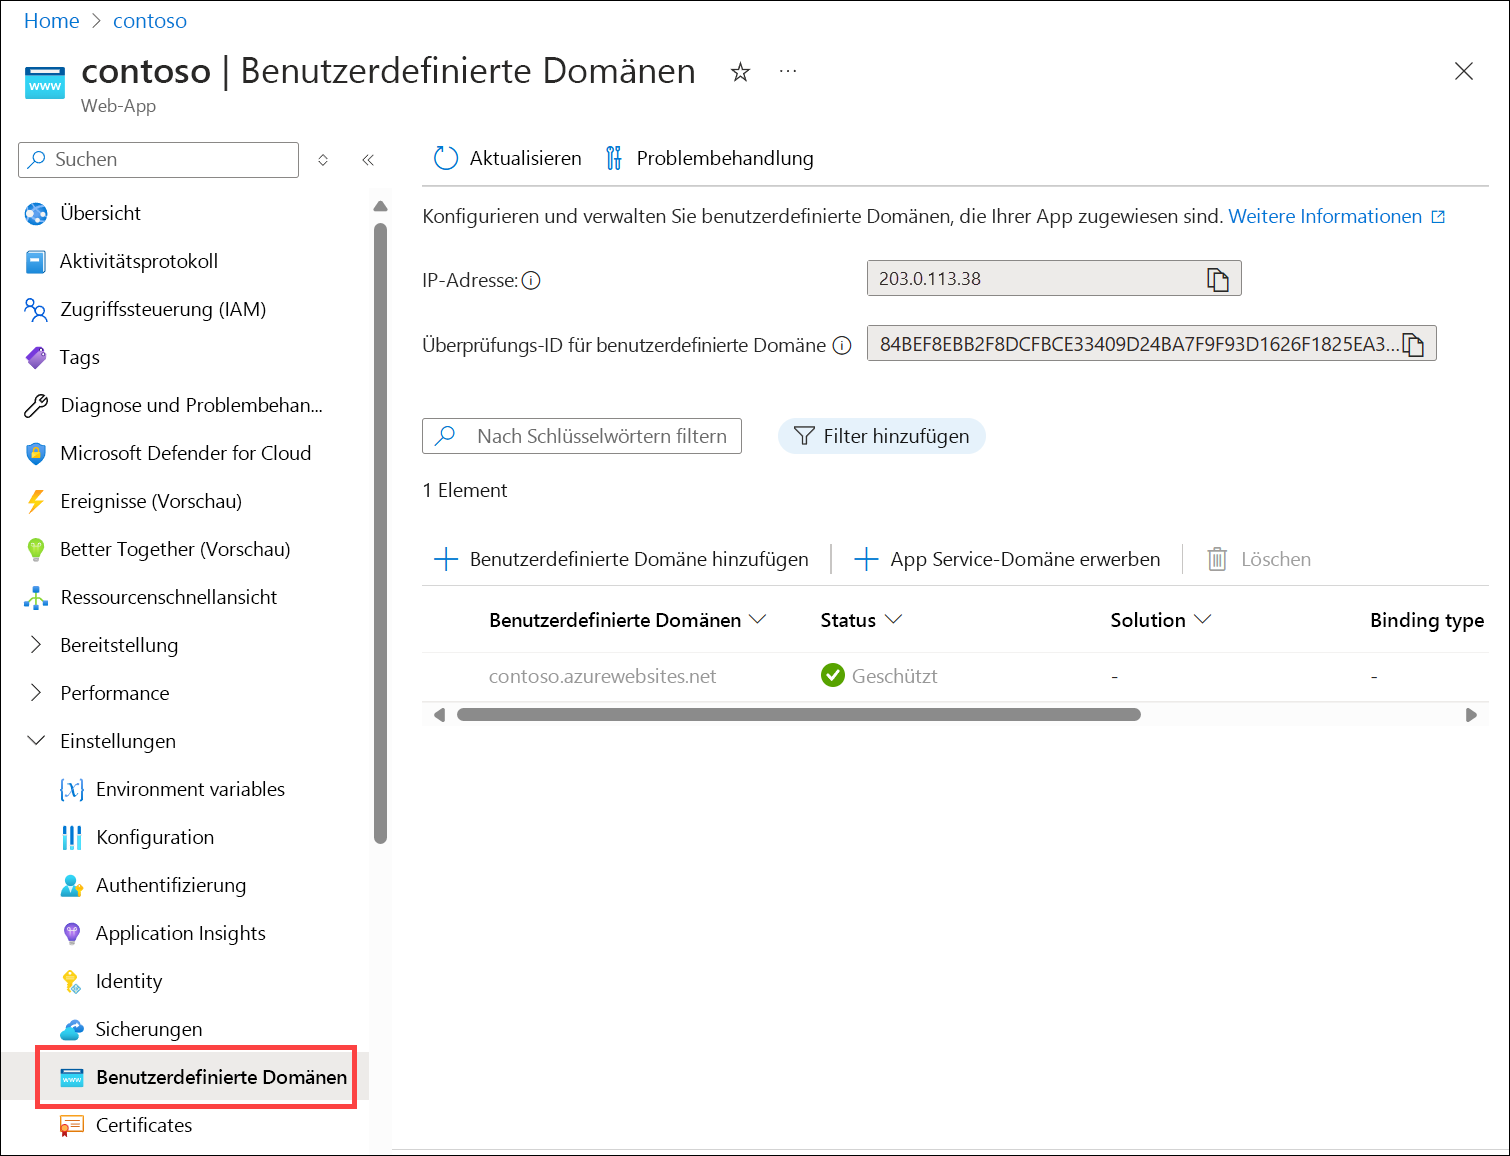This screenshot has width=1510, height=1156.
Task: Click the Zugriffssteuerung (IAM) people icon
Action: (36, 309)
